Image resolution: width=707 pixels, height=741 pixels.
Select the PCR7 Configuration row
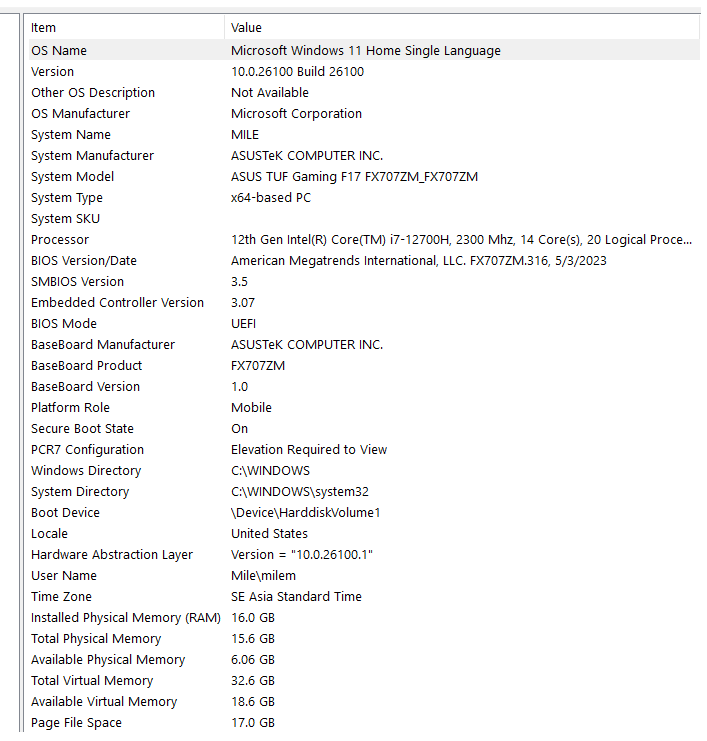(x=364, y=449)
